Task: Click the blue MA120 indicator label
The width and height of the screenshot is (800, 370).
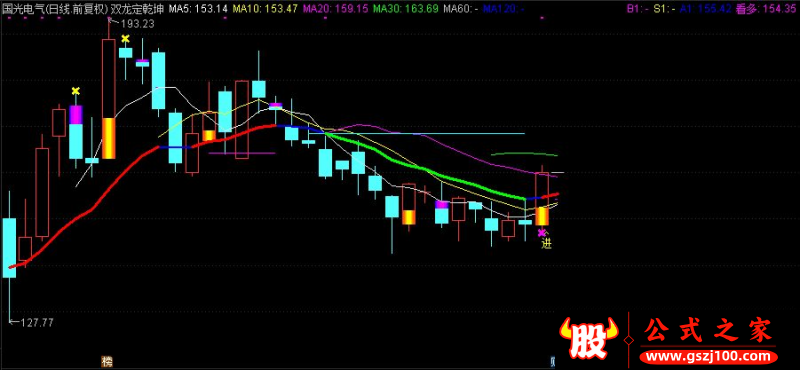Action: tap(504, 9)
